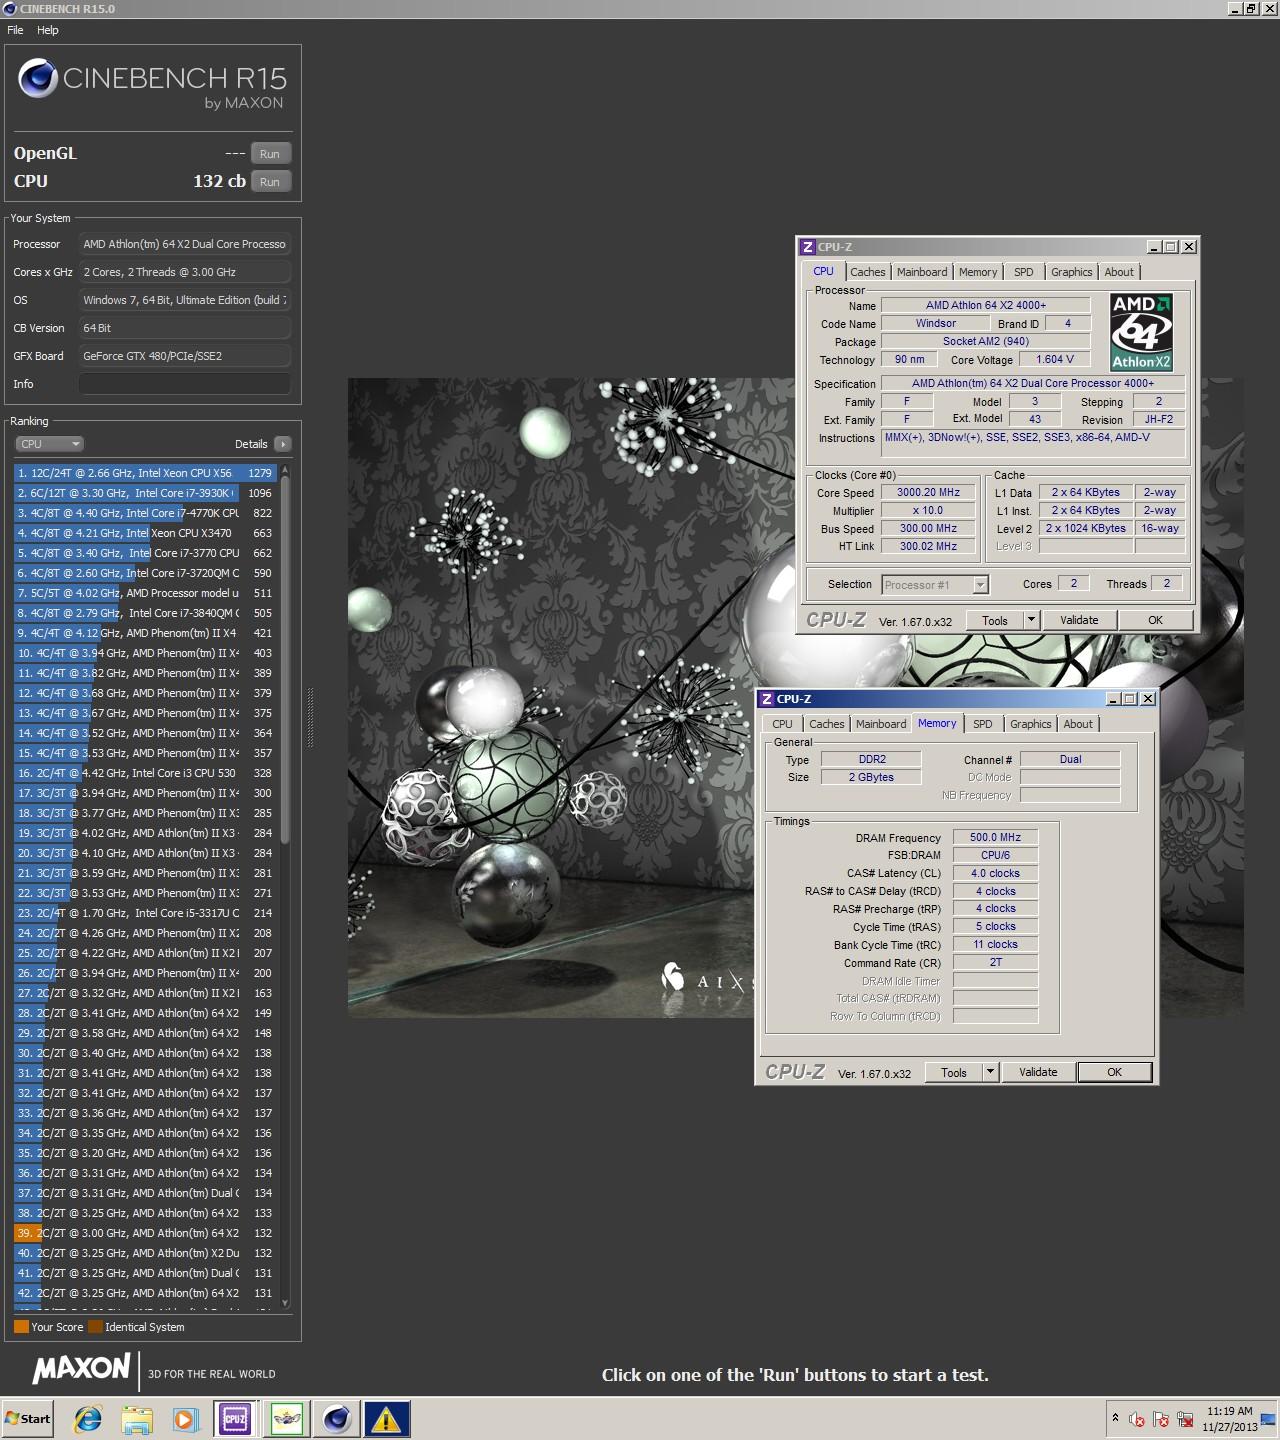Open Windows Explorer folder icon in taskbar
The width and height of the screenshot is (1280, 1440).
pyautogui.click(x=137, y=1418)
